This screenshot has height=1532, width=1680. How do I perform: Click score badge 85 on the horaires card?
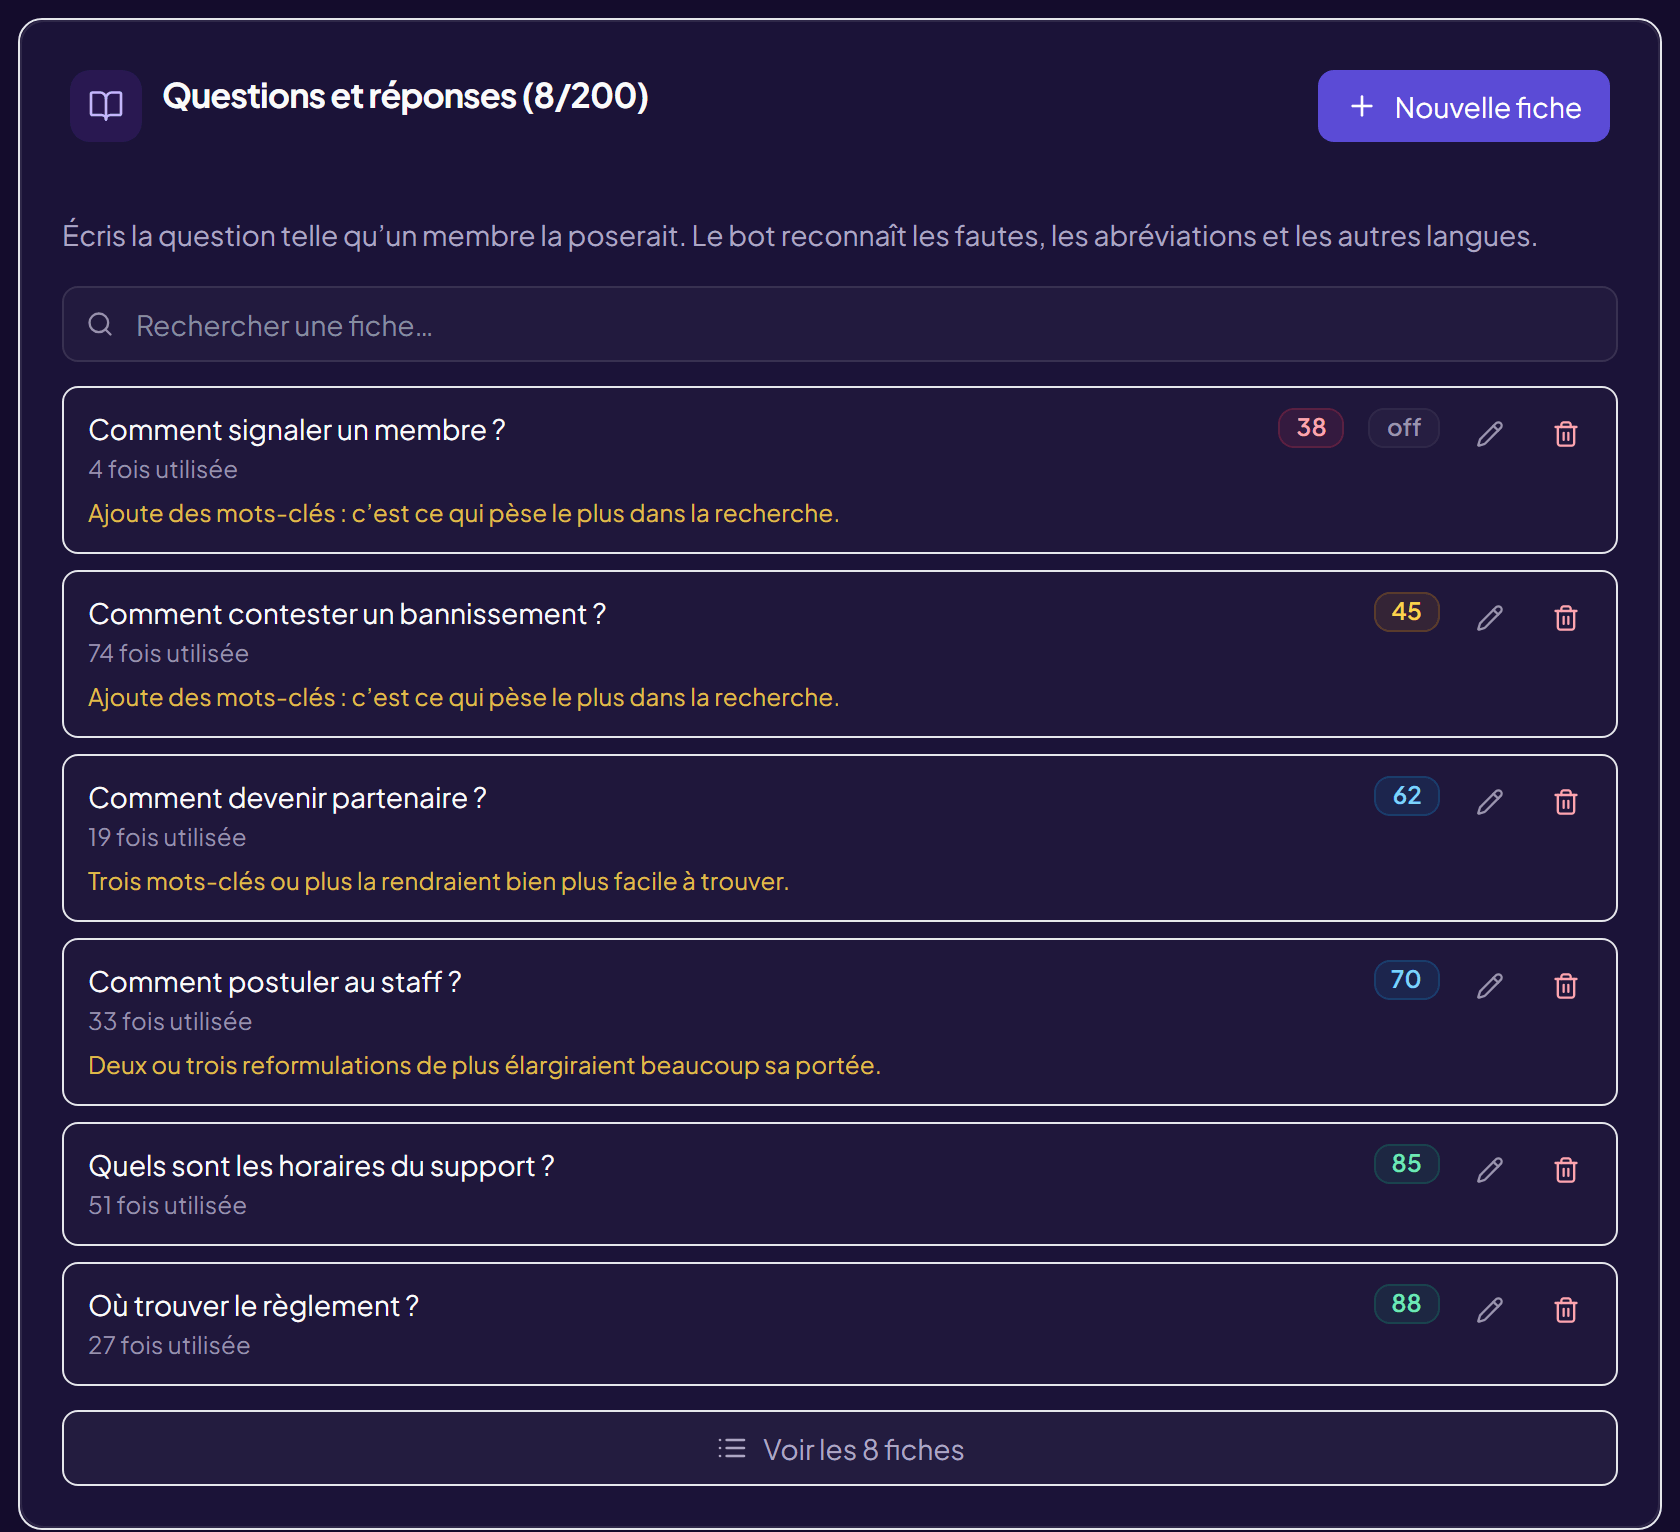point(1407,1164)
